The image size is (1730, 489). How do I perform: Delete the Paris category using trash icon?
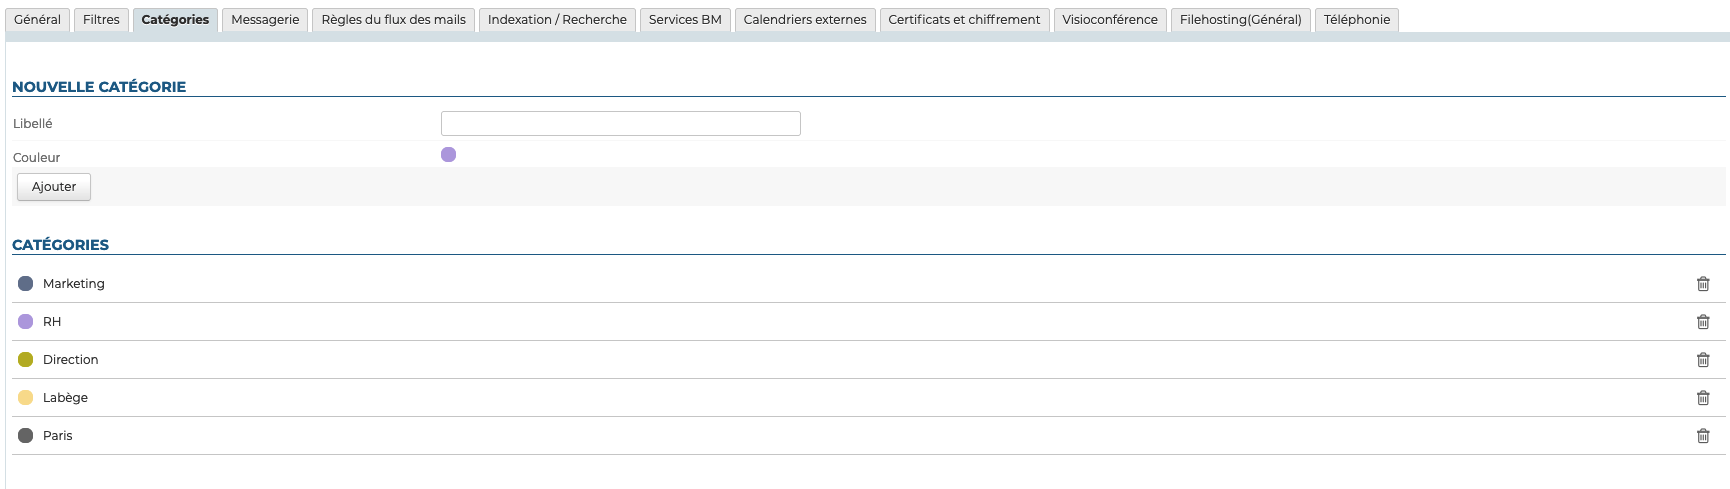coord(1703,436)
